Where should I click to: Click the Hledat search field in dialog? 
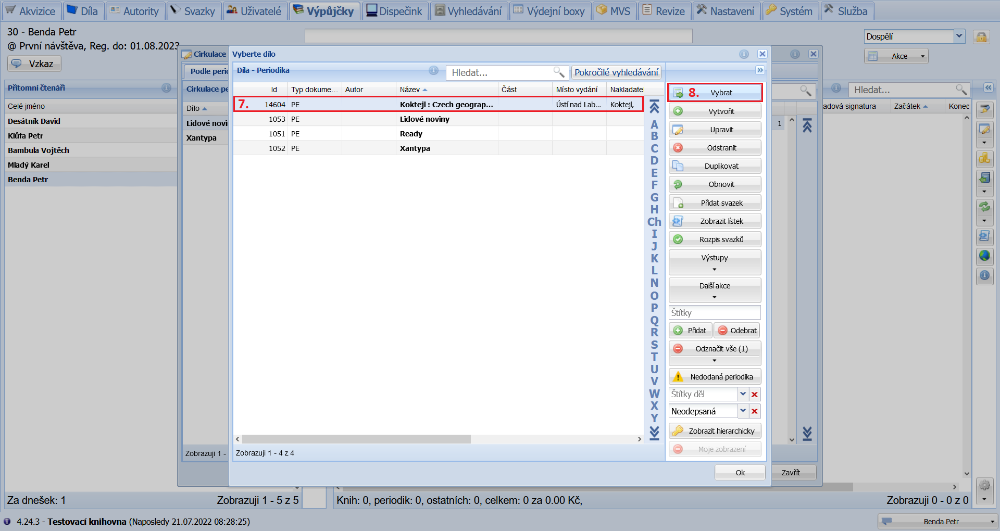click(x=500, y=73)
